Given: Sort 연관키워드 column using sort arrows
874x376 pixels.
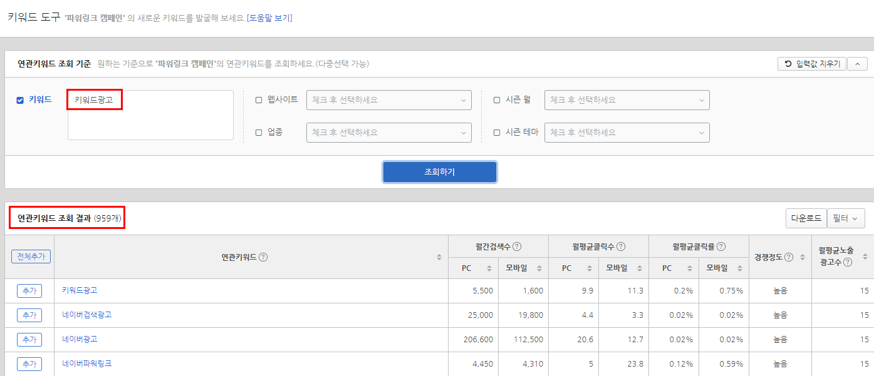Looking at the screenshot, I should [439, 257].
